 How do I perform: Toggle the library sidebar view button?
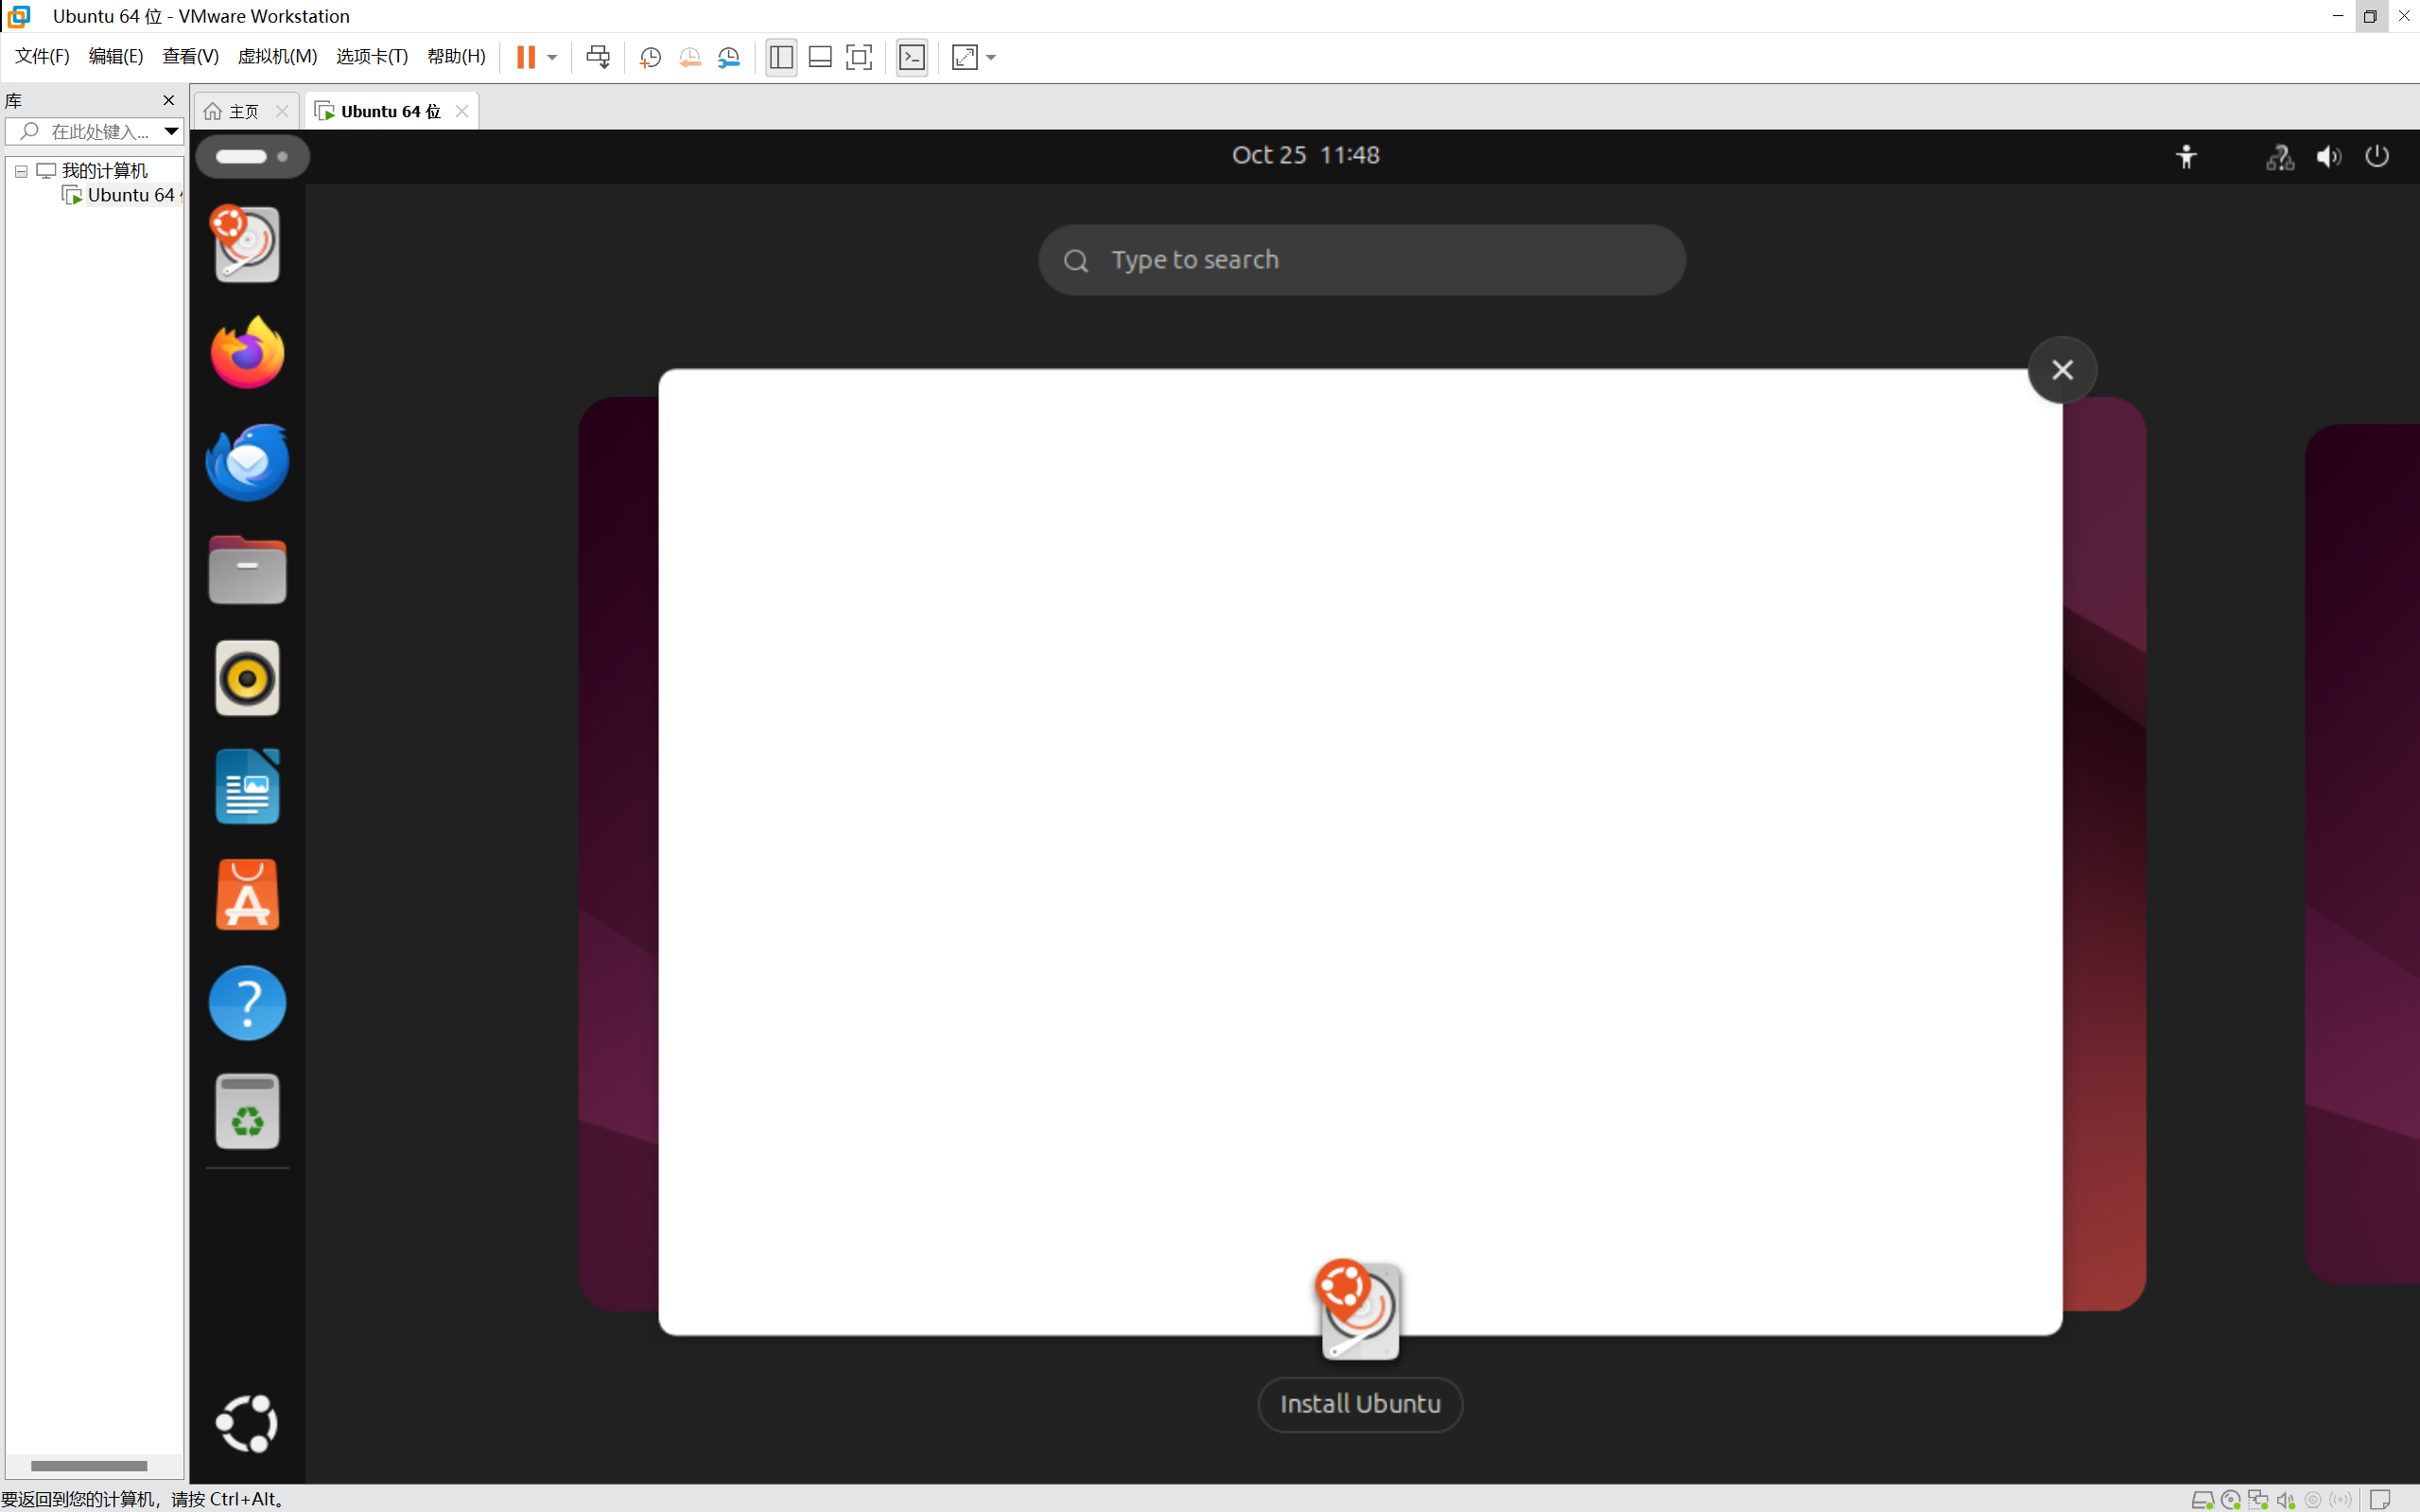pyautogui.click(x=781, y=57)
